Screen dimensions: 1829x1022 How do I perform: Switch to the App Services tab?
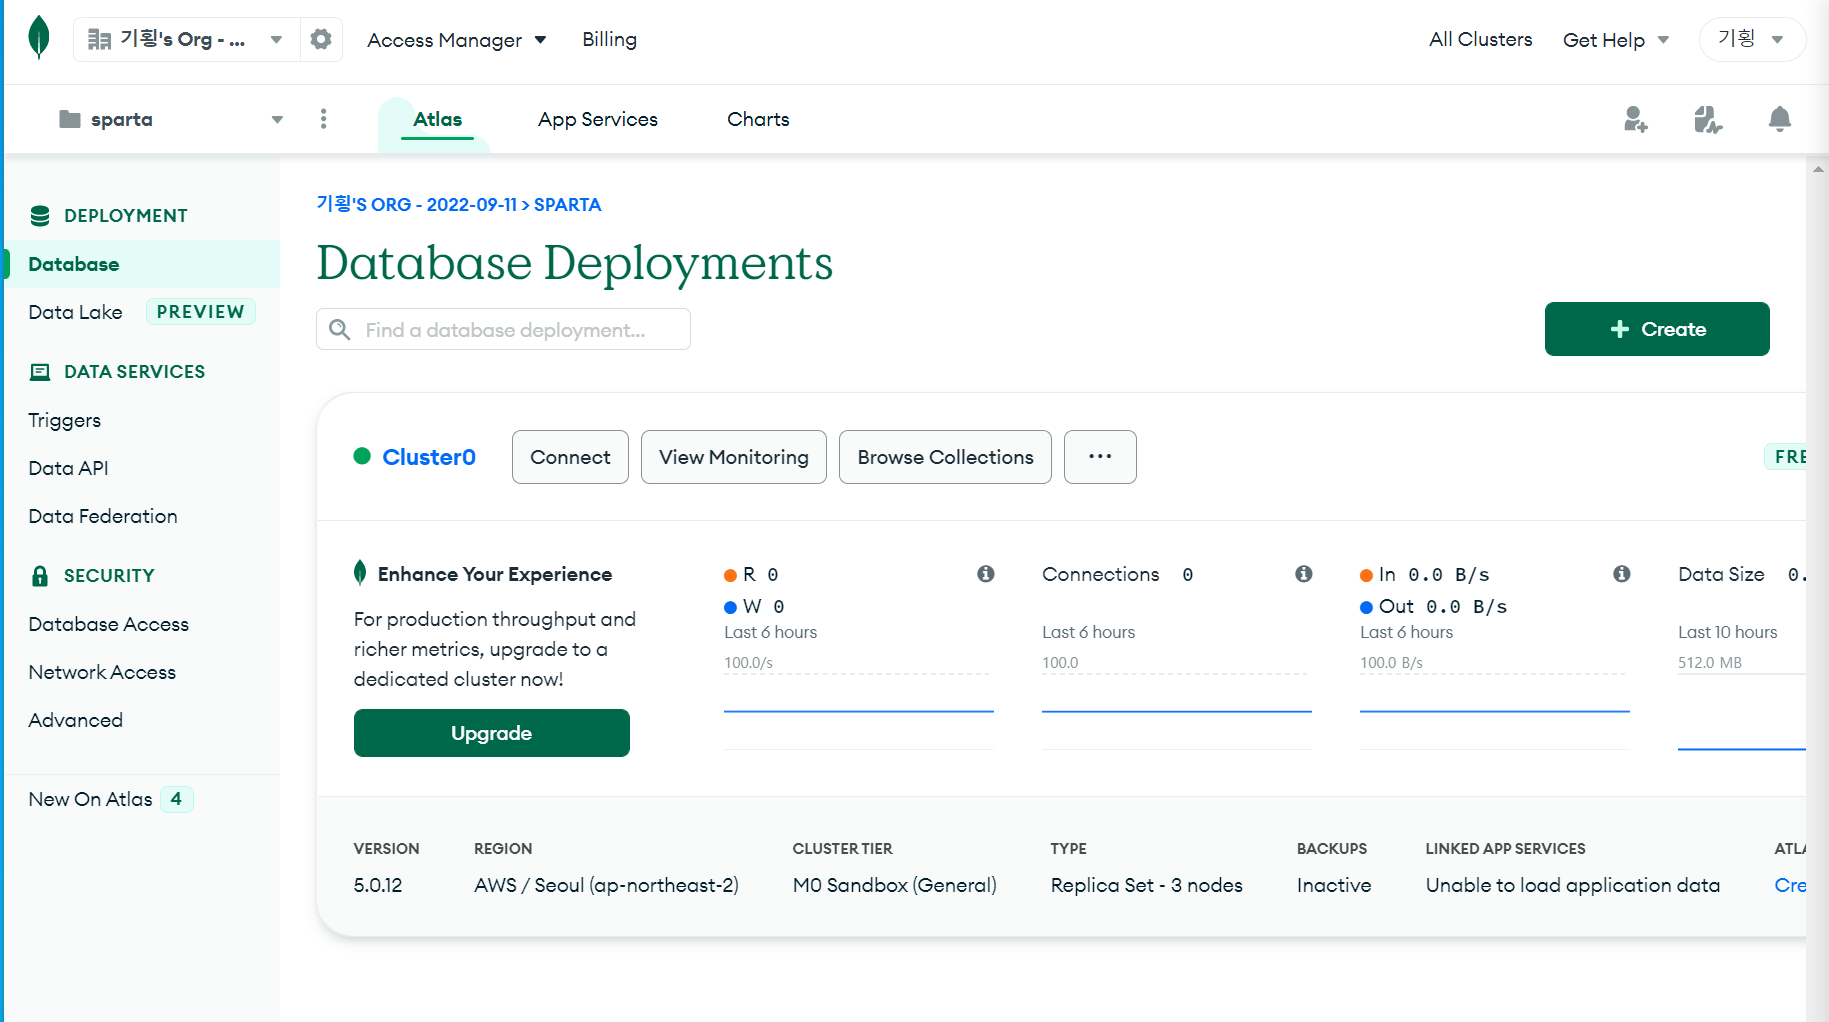(598, 119)
